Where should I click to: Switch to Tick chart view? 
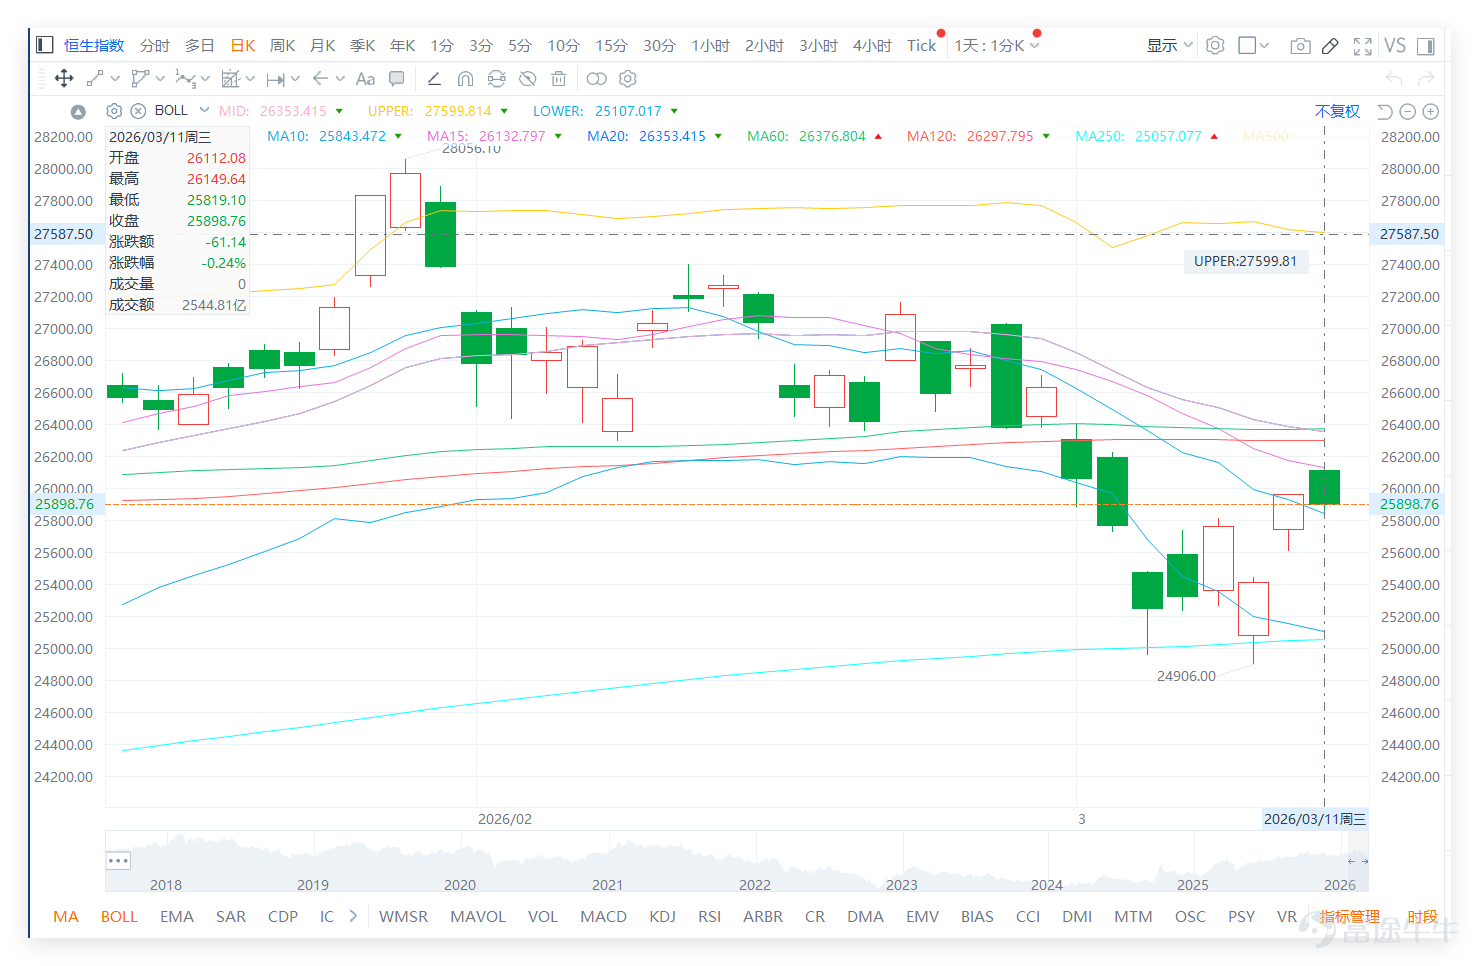coord(922,45)
